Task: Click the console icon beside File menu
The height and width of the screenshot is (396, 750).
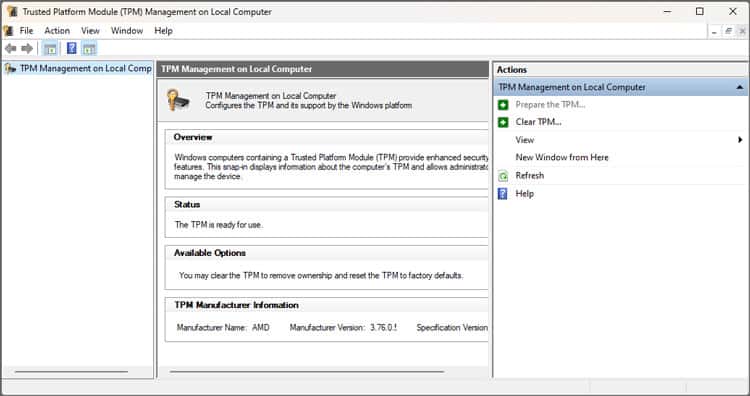Action: pyautogui.click(x=8, y=31)
